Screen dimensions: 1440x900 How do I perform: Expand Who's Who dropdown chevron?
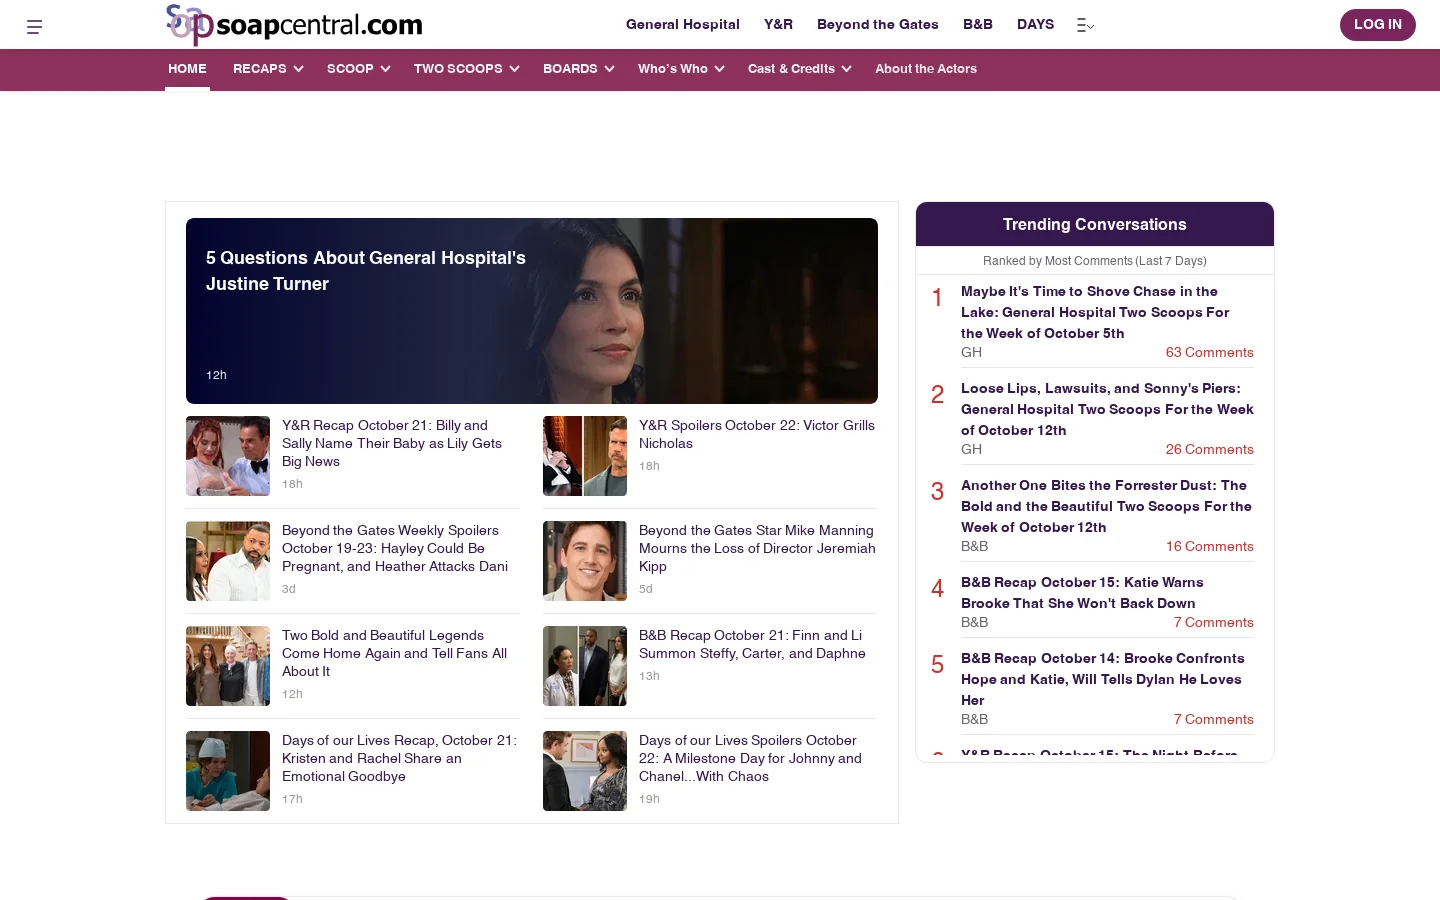(719, 69)
